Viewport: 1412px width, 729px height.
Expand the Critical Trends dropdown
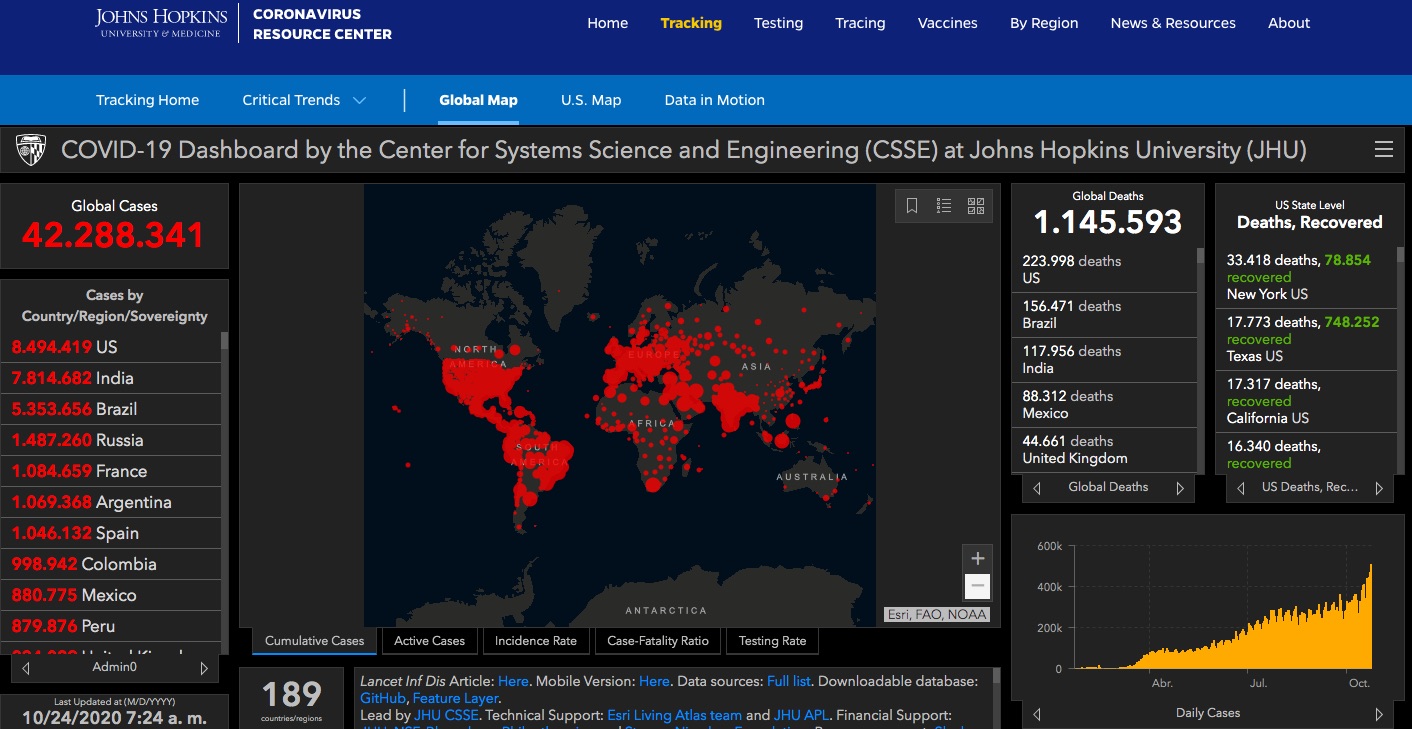click(359, 100)
